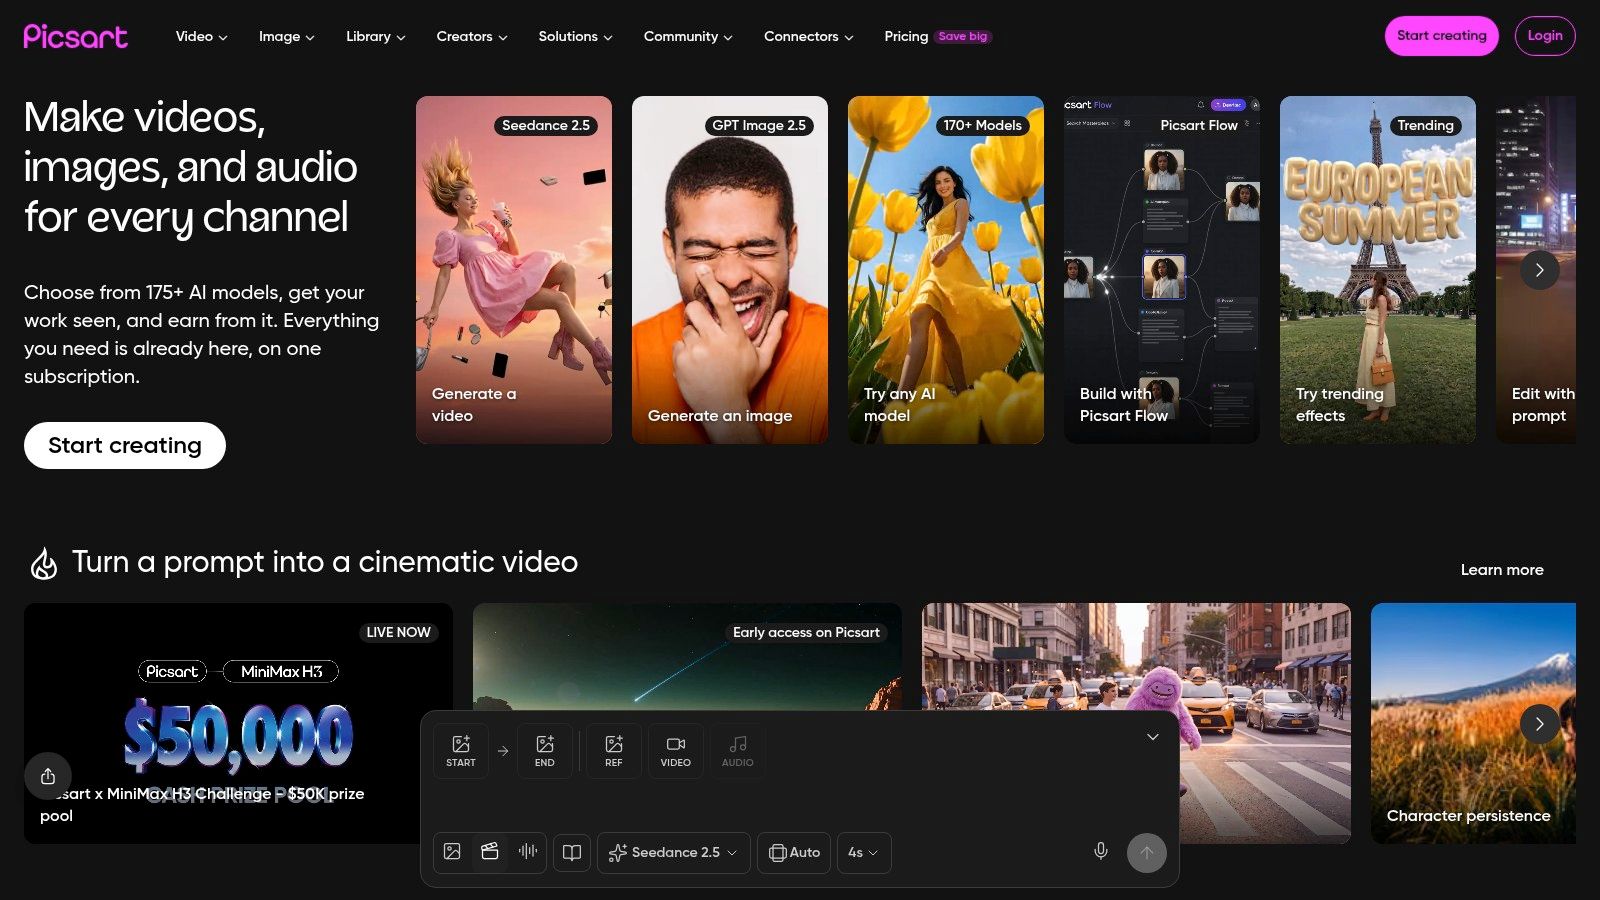Open the Creators menu
The image size is (1600, 900).
pos(472,36)
